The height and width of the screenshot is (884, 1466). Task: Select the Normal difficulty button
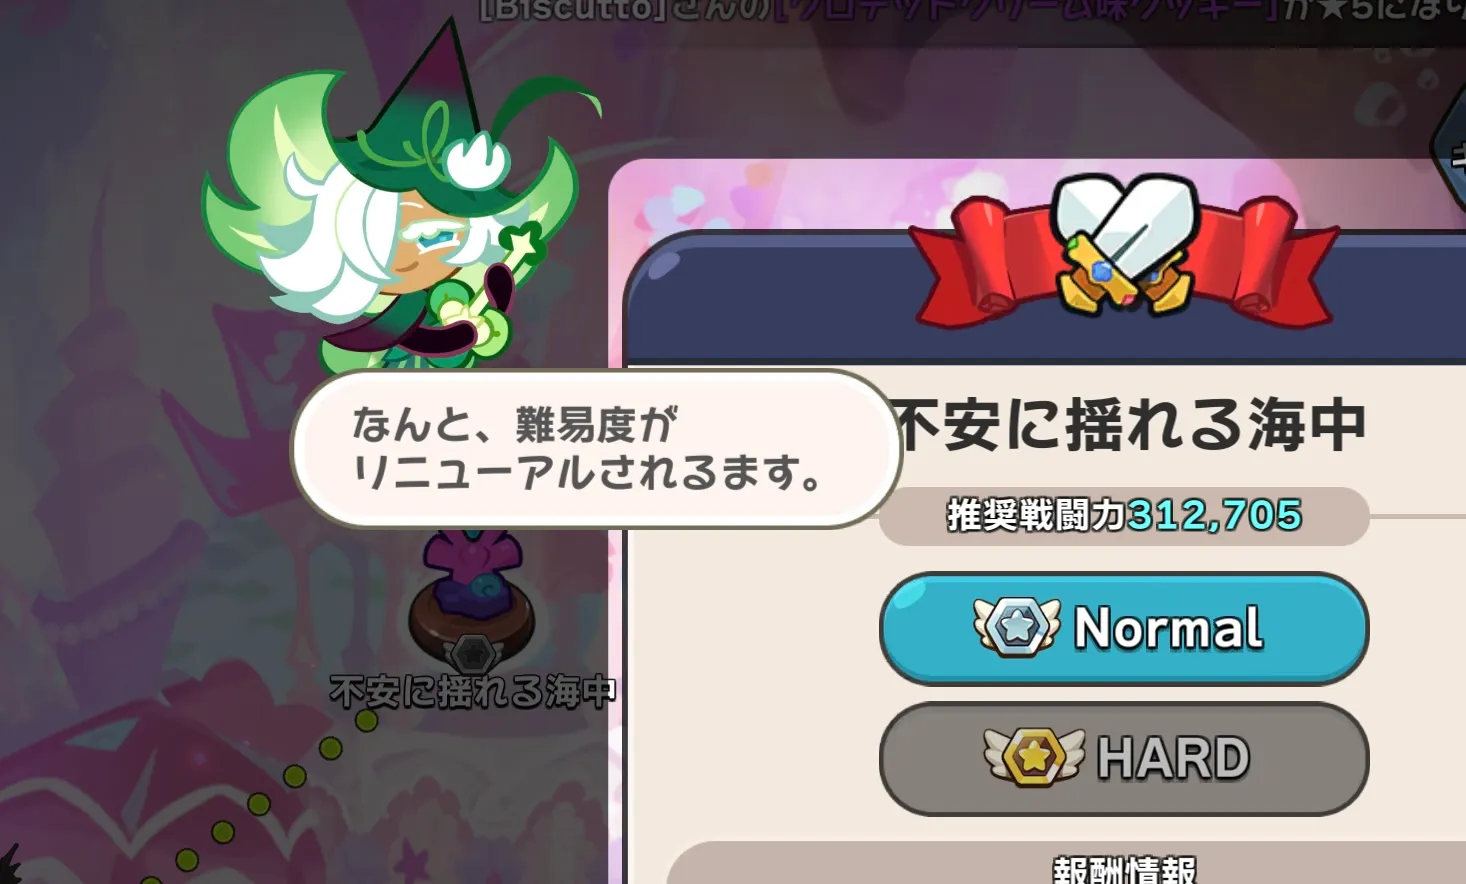point(1124,628)
